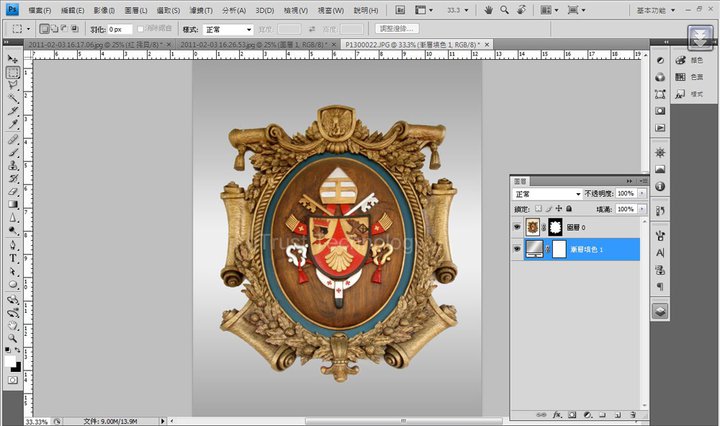720x426 pixels.
Task: Open the 基本功能 workspace switcher
Action: coord(655,10)
